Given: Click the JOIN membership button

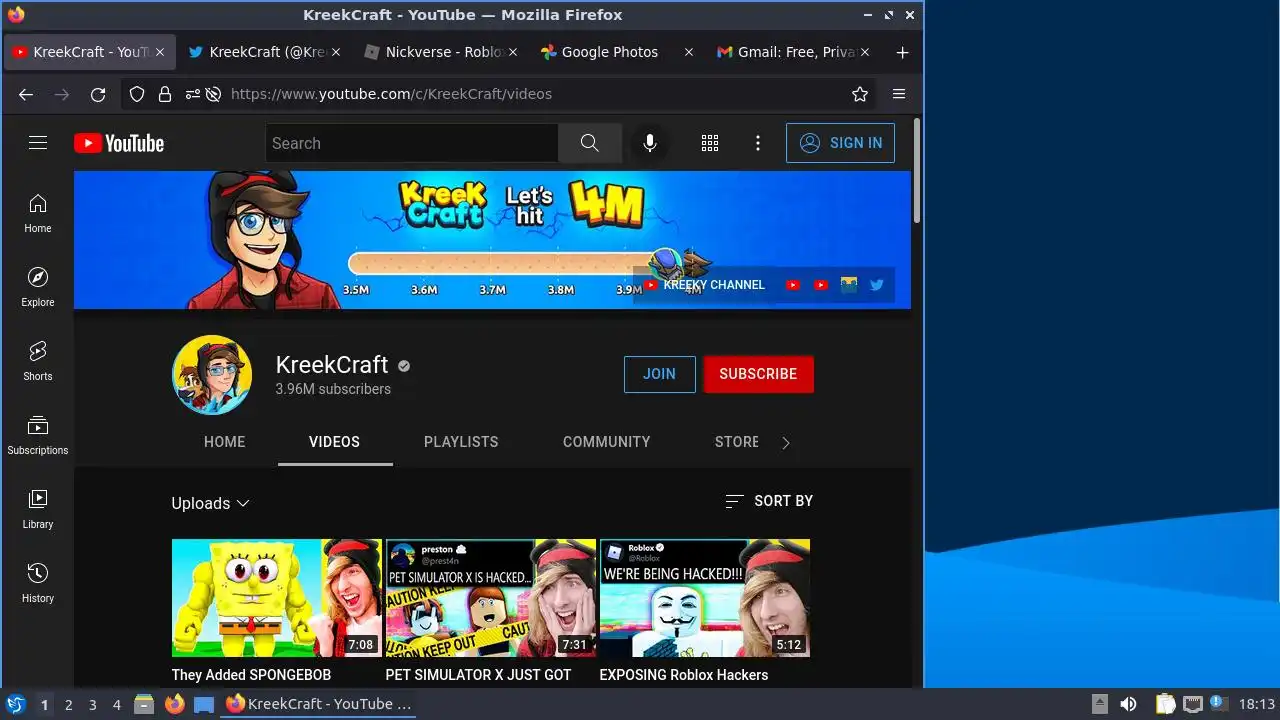Looking at the screenshot, I should click(659, 374).
